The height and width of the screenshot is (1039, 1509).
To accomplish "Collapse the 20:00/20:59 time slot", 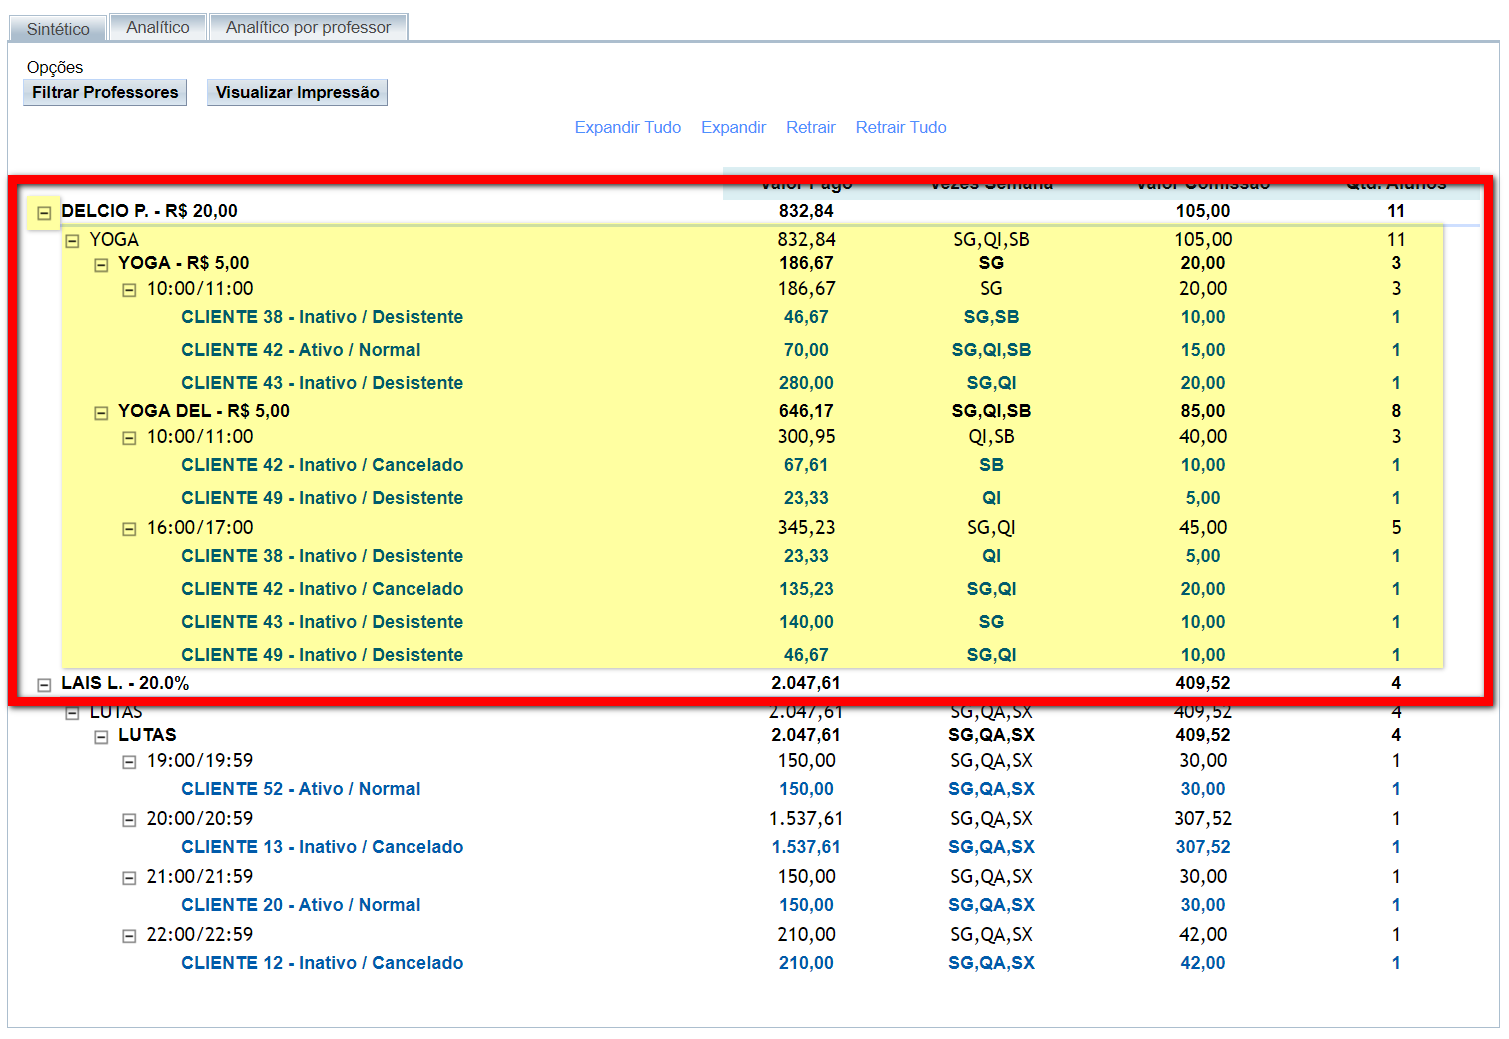I will 129,820.
